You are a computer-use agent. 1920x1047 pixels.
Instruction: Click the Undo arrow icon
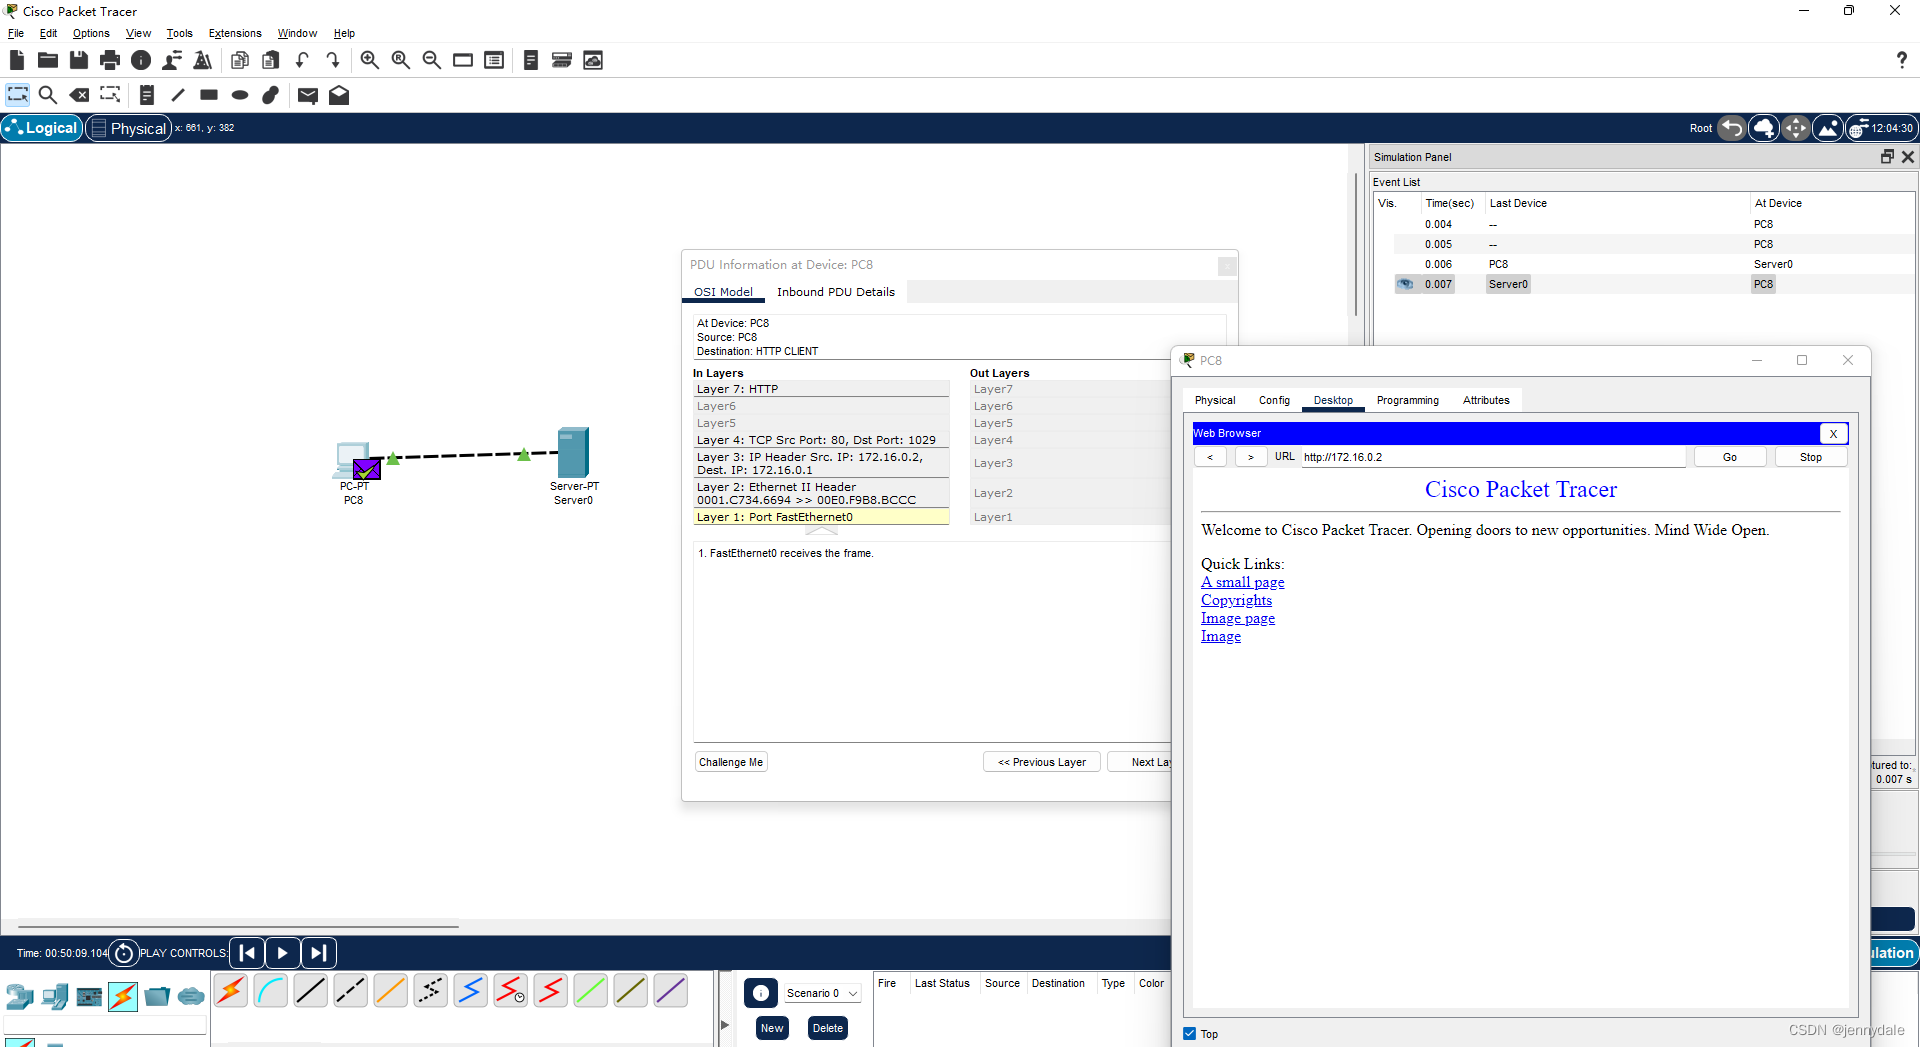click(x=302, y=60)
